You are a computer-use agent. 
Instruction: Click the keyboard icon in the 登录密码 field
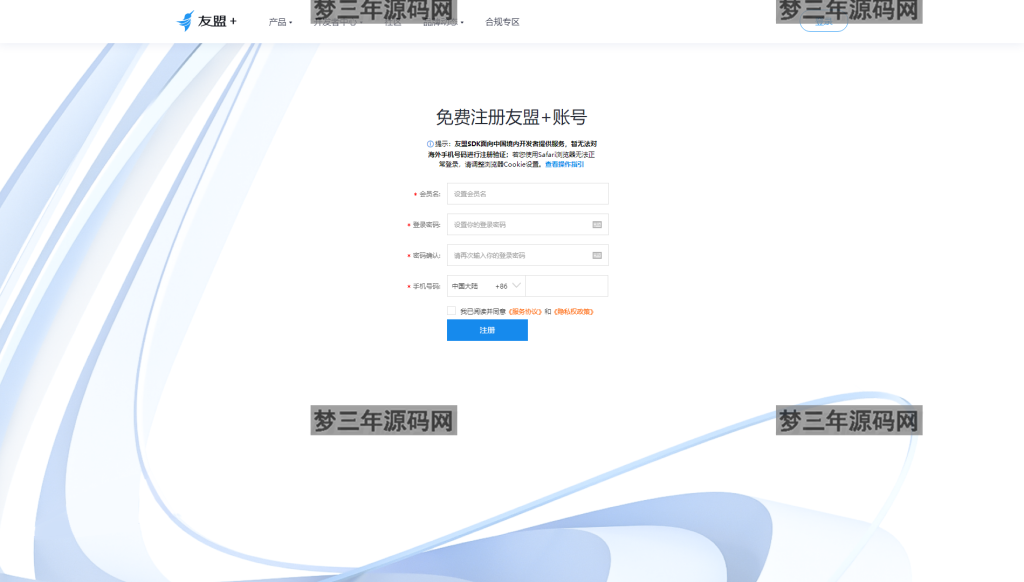coord(597,225)
